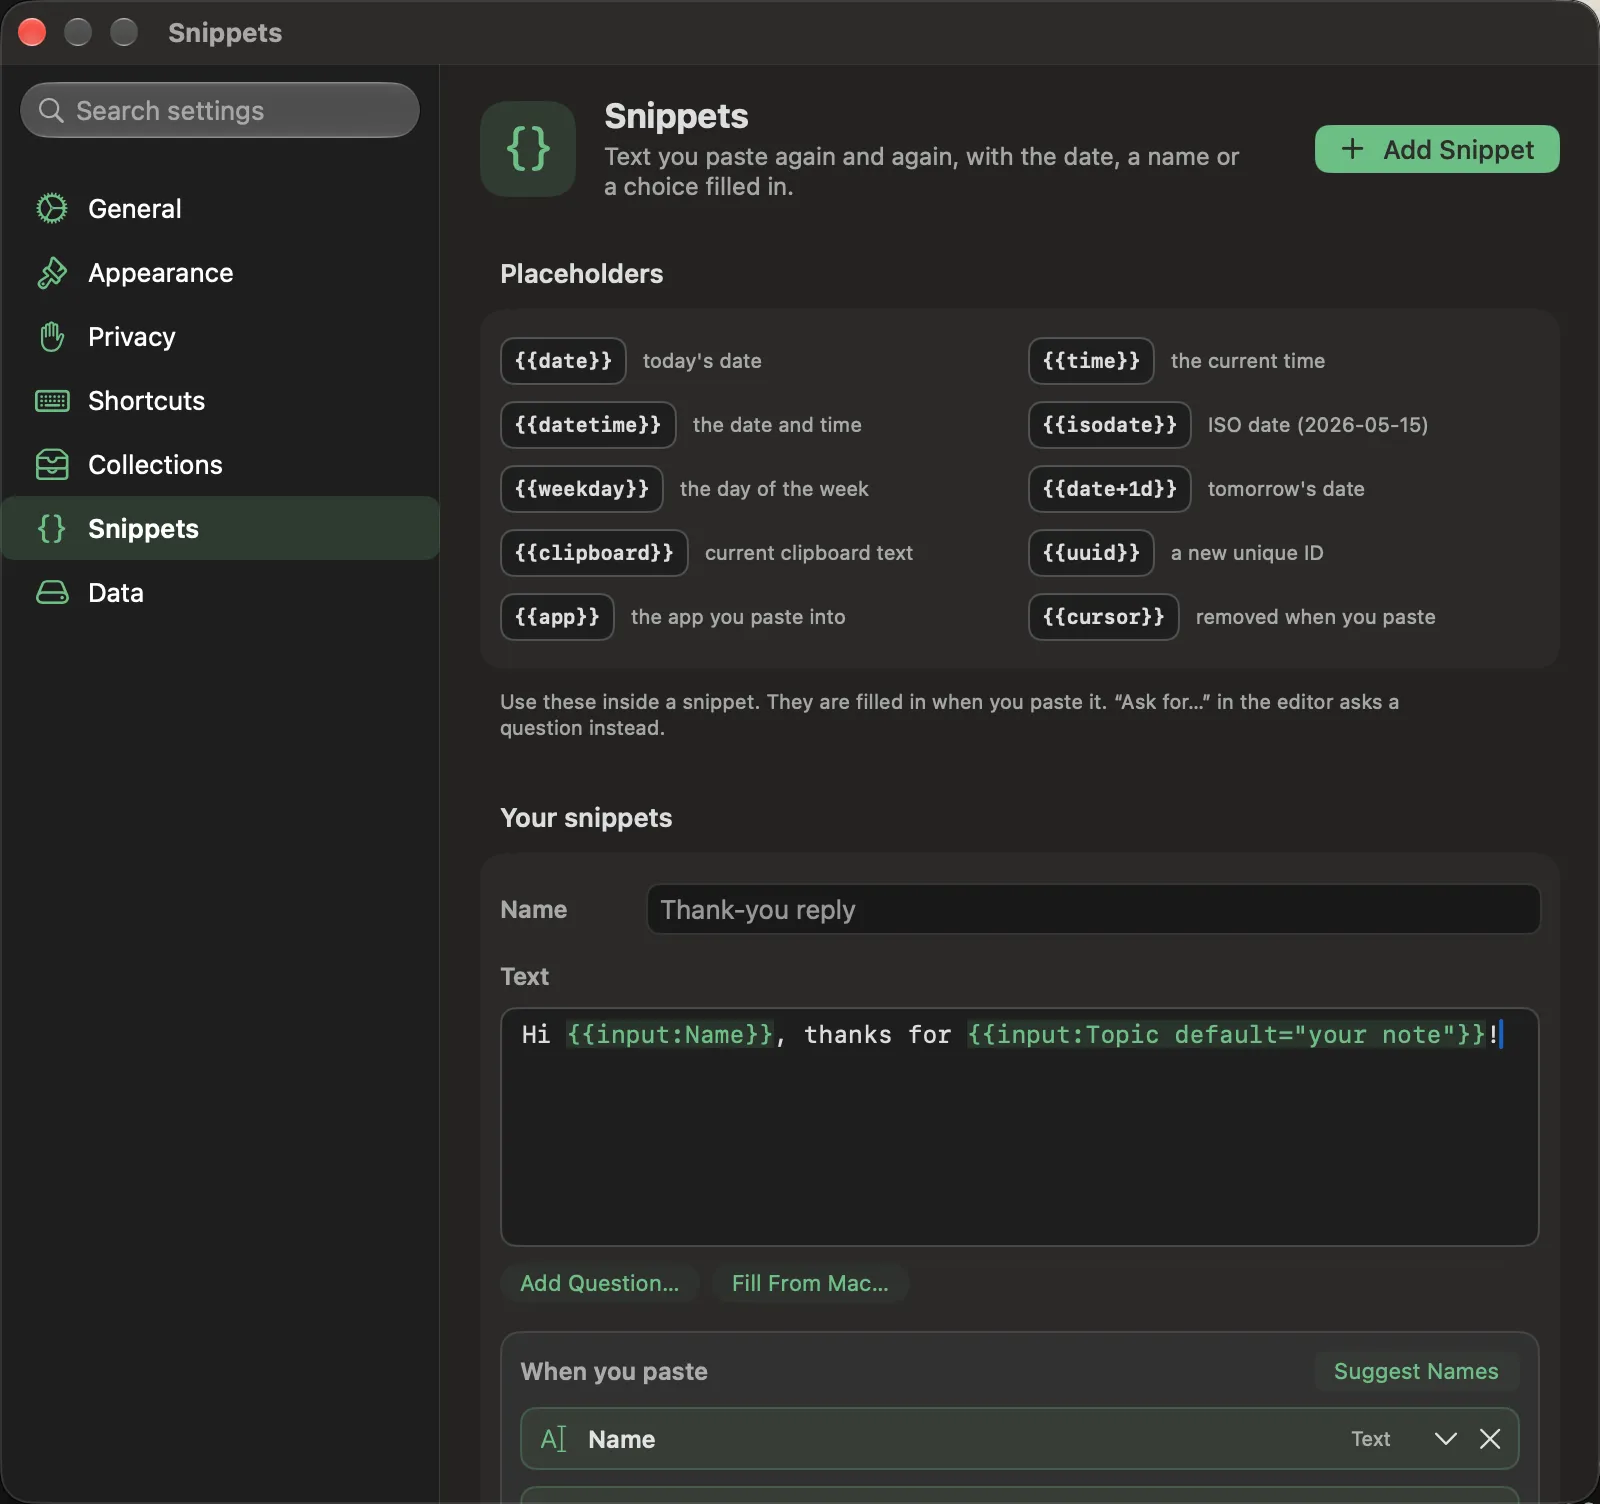
Task: Click the {{isodate}} placeholder chip
Action: (1110, 425)
